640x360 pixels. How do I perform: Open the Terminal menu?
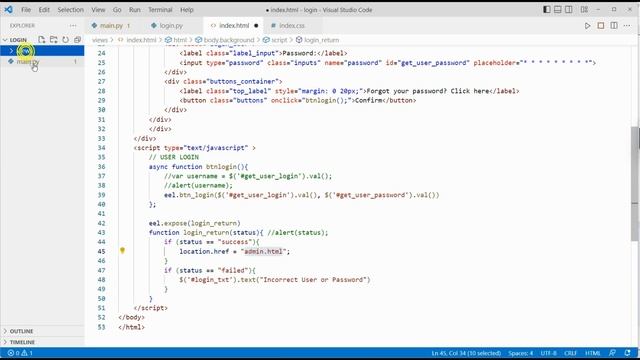click(x=160, y=9)
